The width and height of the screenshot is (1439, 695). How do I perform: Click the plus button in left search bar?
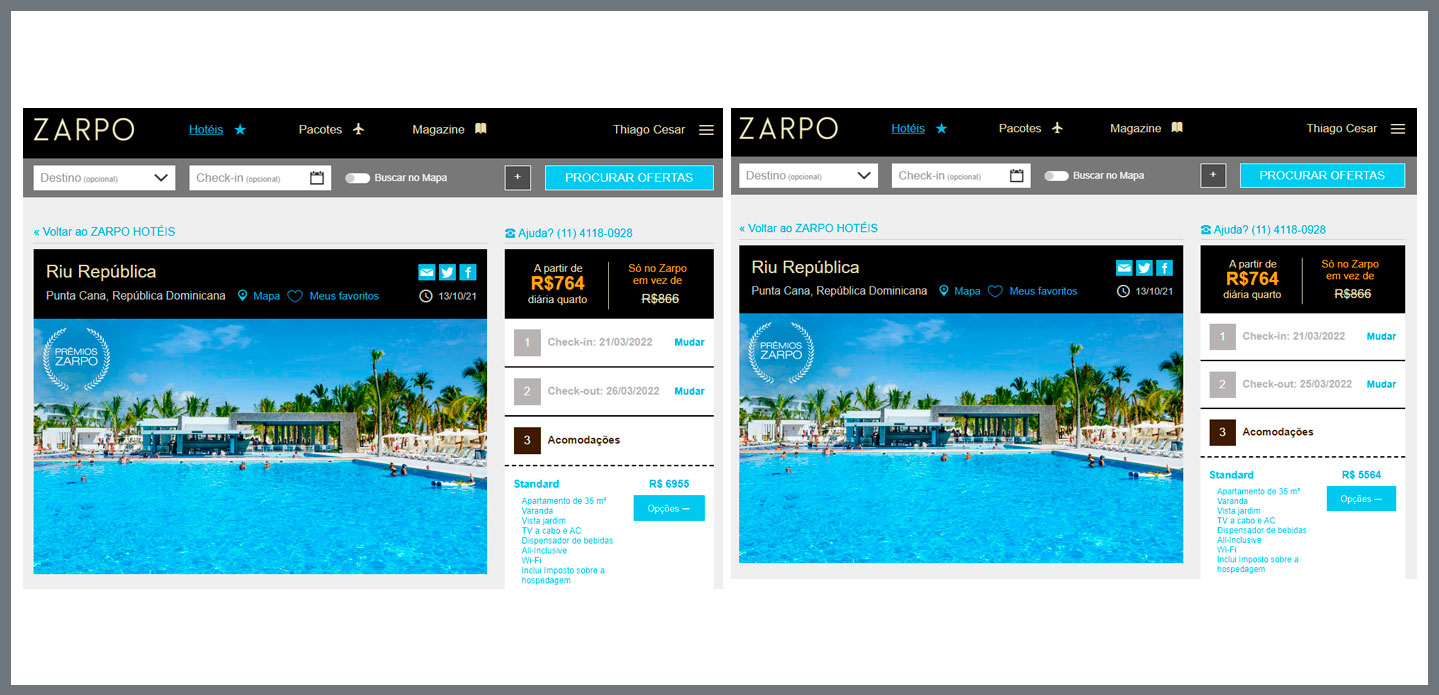click(517, 178)
